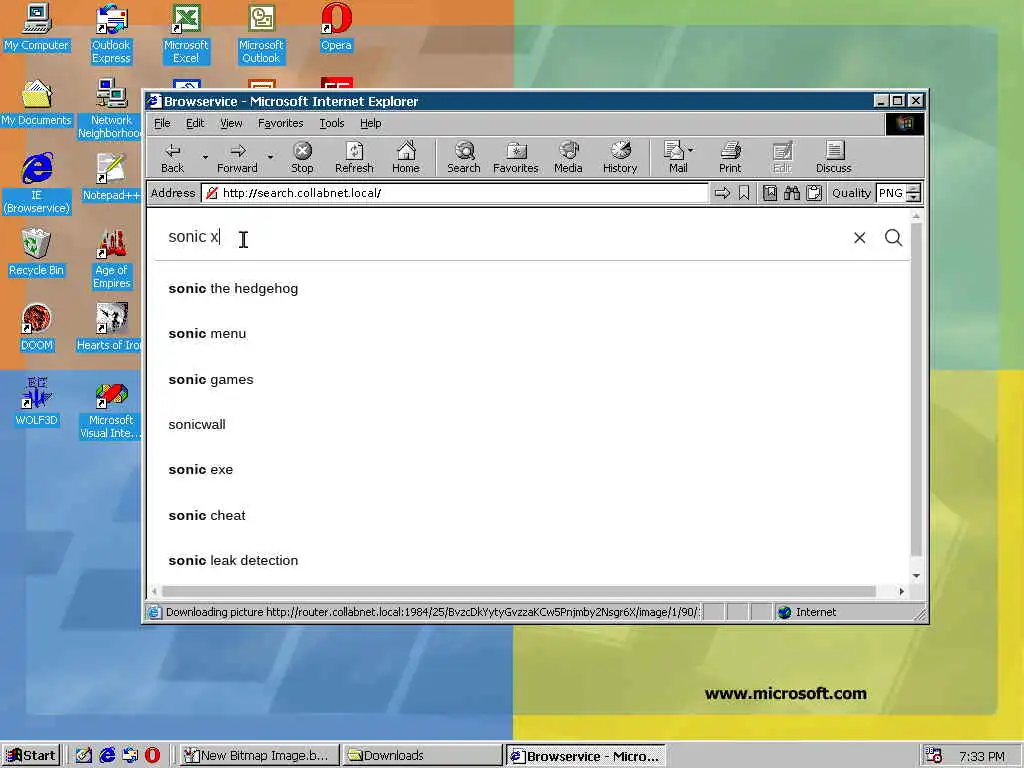Click the clipboard icon near Quality
The width and height of the screenshot is (1024, 768).
(814, 193)
